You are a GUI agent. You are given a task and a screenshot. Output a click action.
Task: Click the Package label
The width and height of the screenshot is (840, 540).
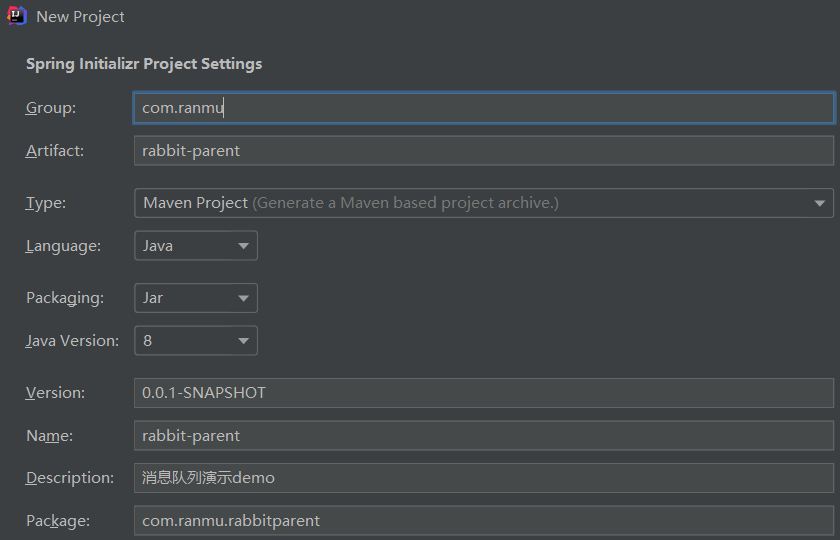coord(58,521)
